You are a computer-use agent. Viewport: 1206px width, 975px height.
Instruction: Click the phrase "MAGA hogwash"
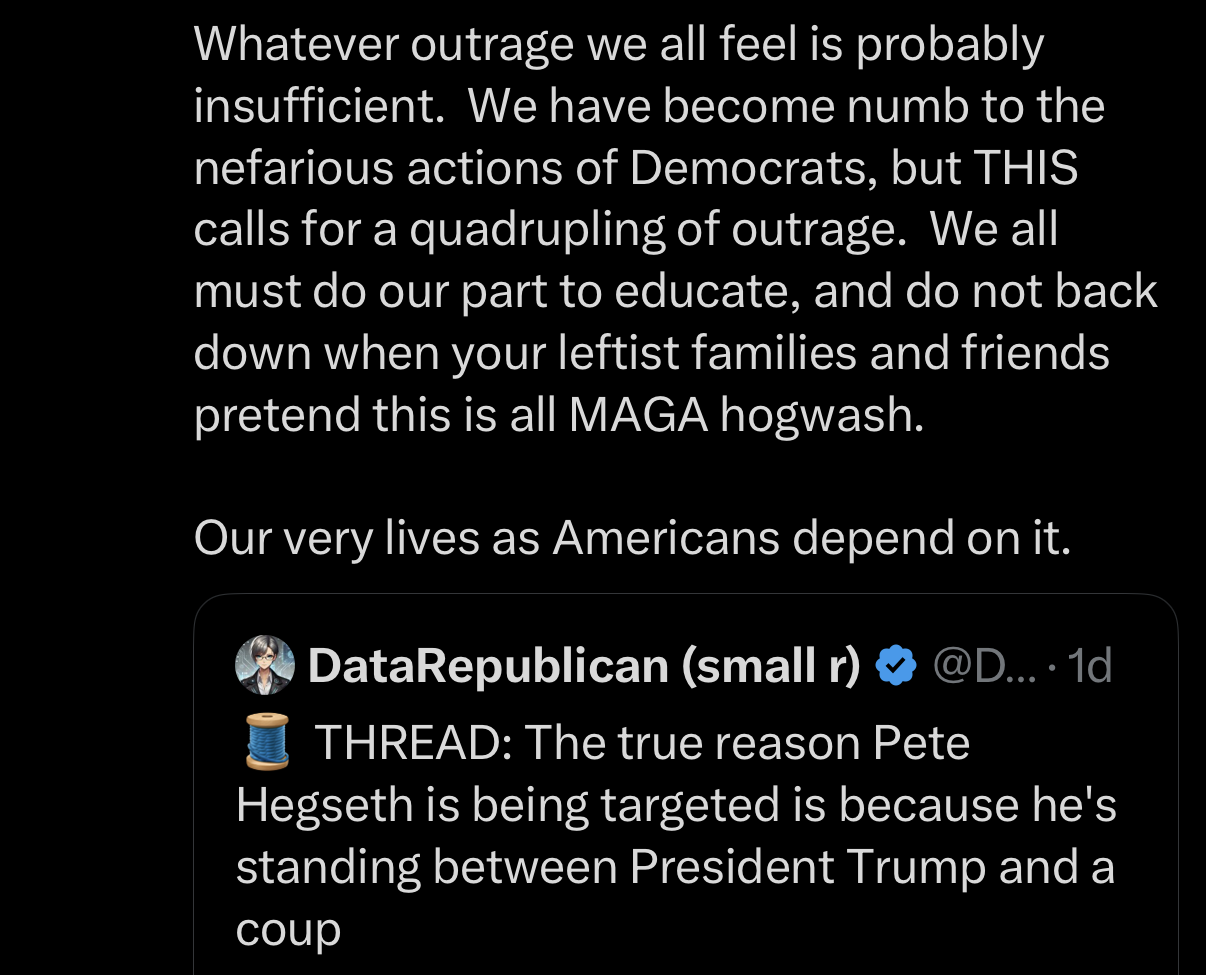pyautogui.click(x=741, y=414)
